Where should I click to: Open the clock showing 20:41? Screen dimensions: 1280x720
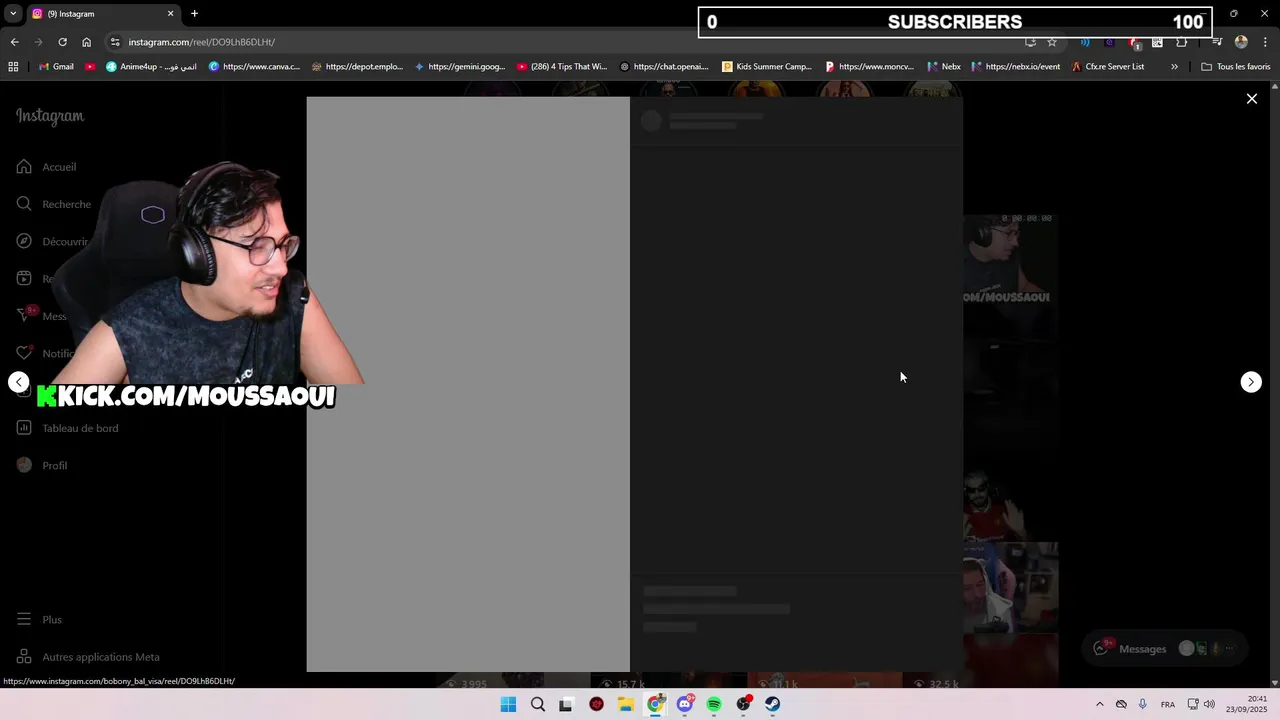[1245, 704]
